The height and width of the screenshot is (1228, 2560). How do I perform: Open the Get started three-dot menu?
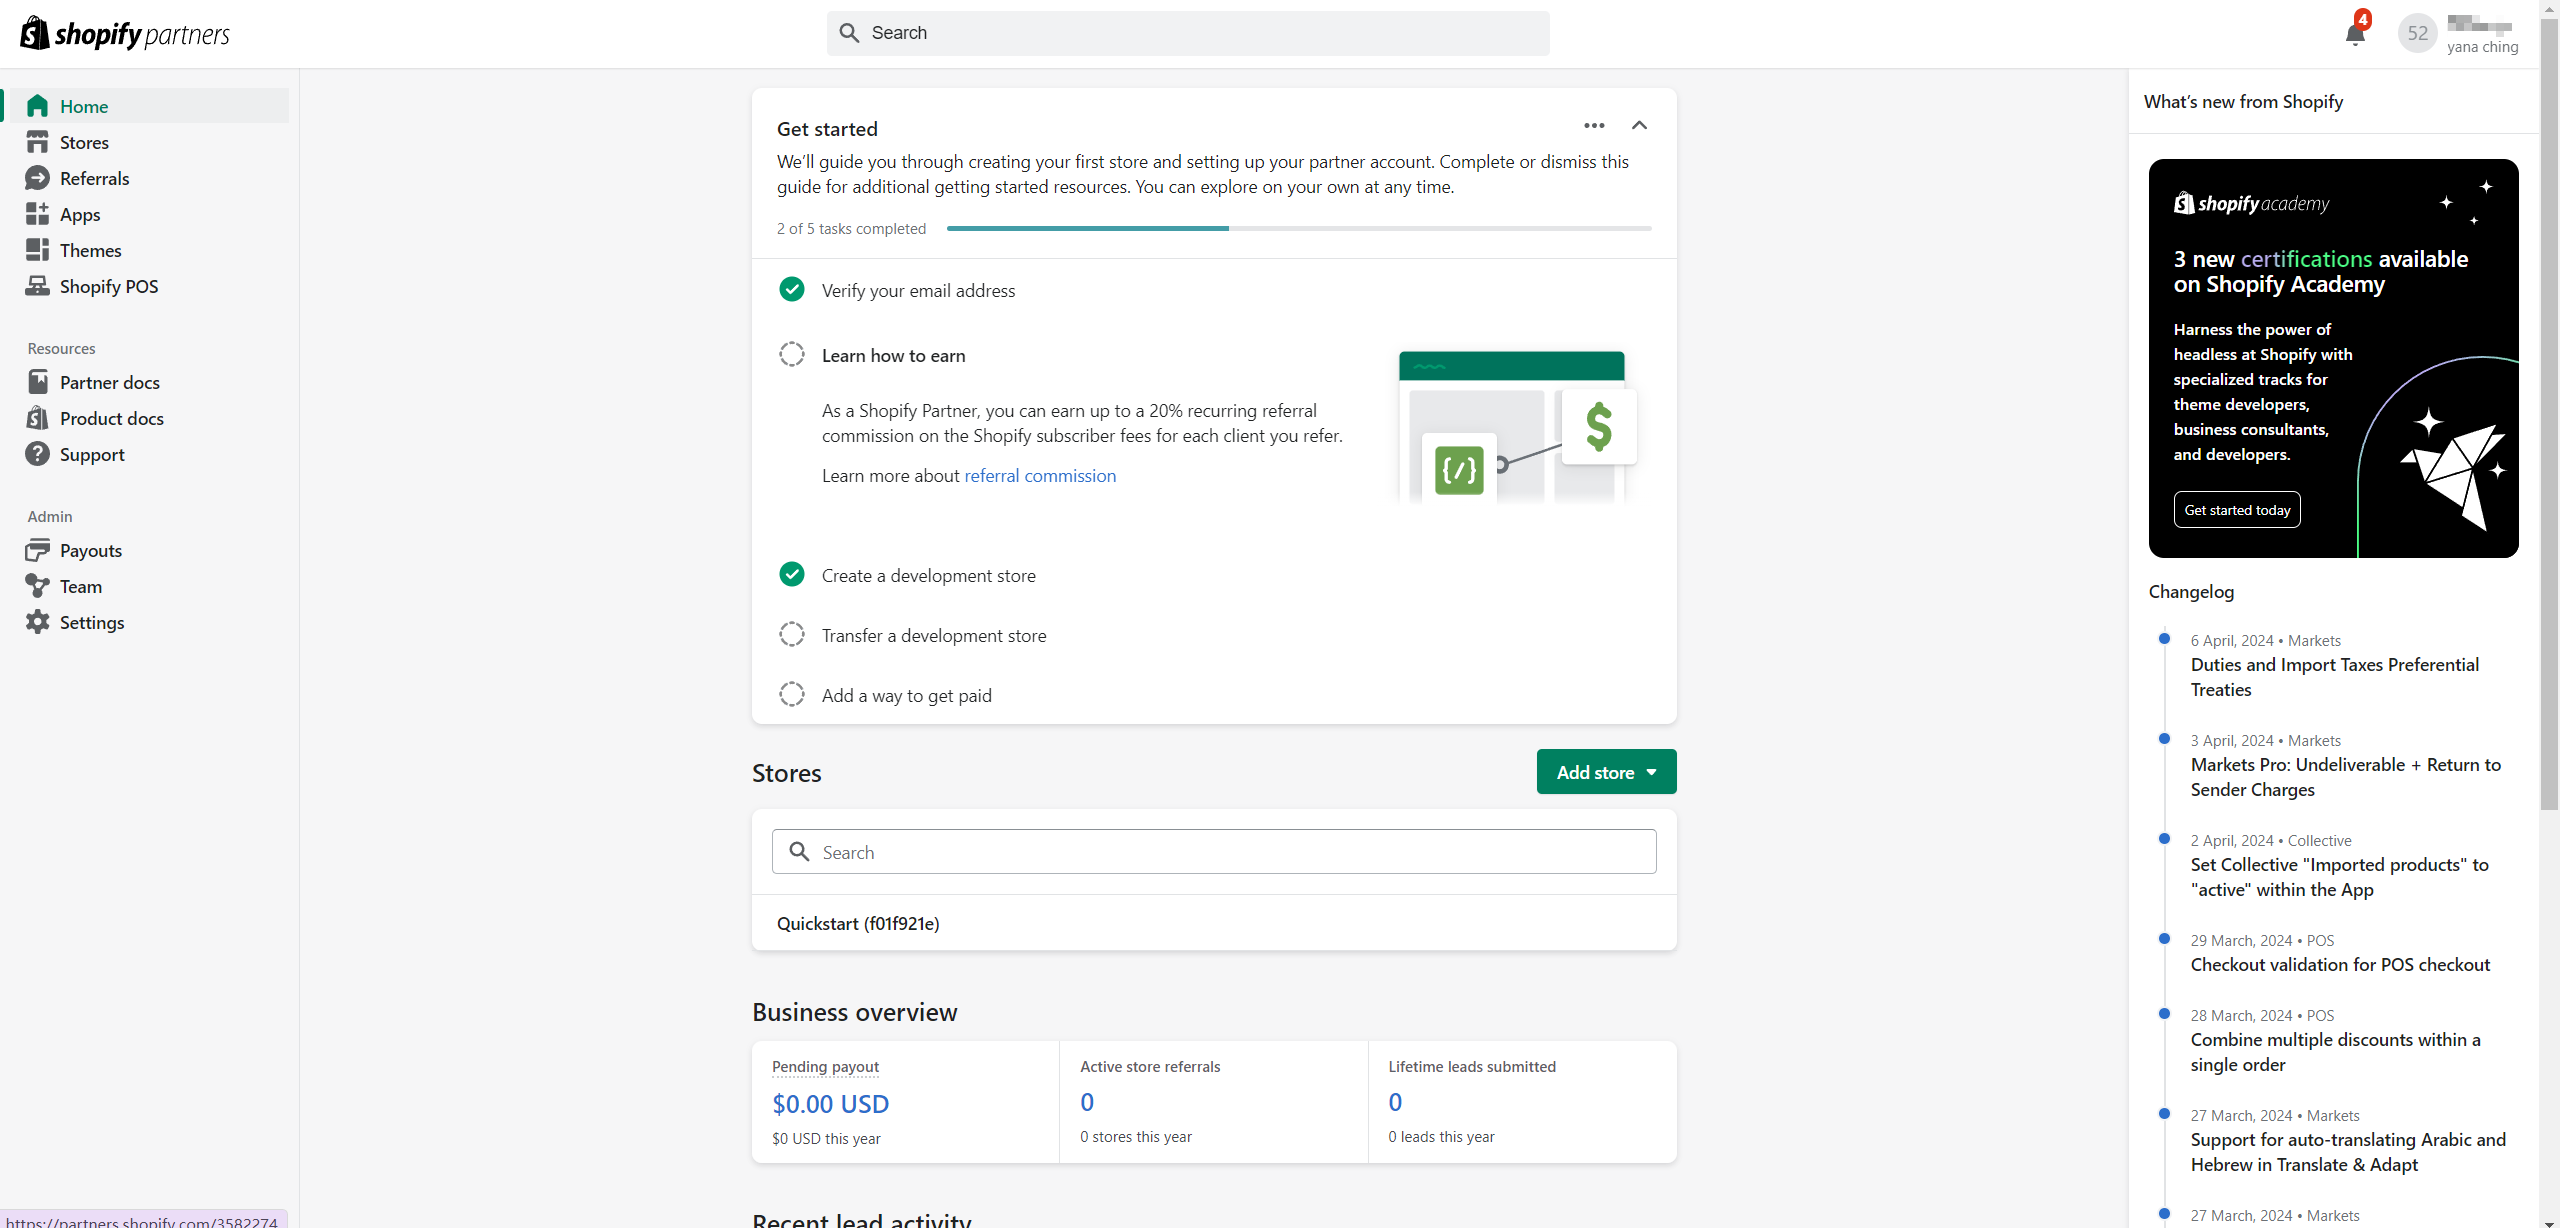coord(1594,125)
